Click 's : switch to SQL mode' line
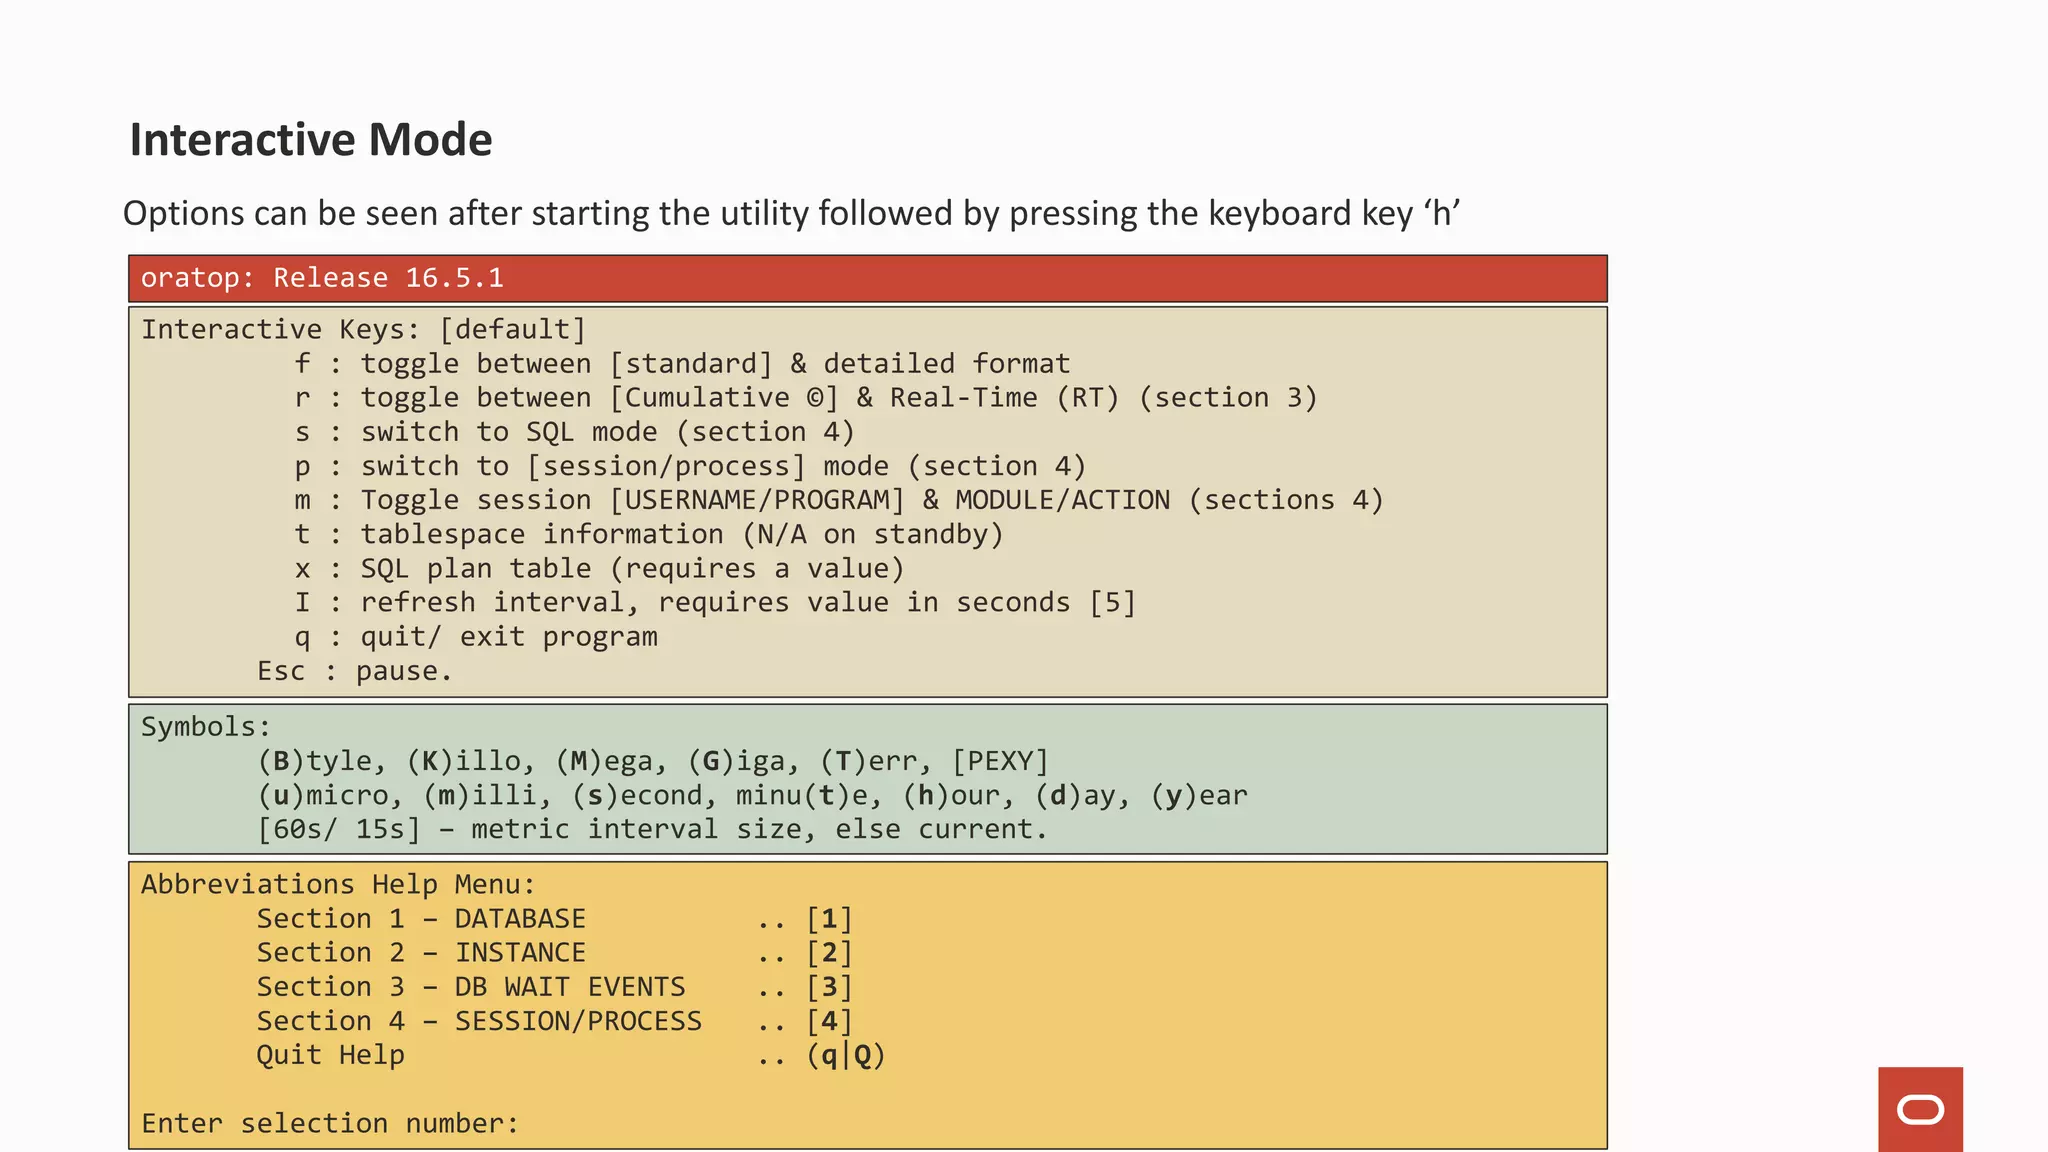 (x=575, y=432)
